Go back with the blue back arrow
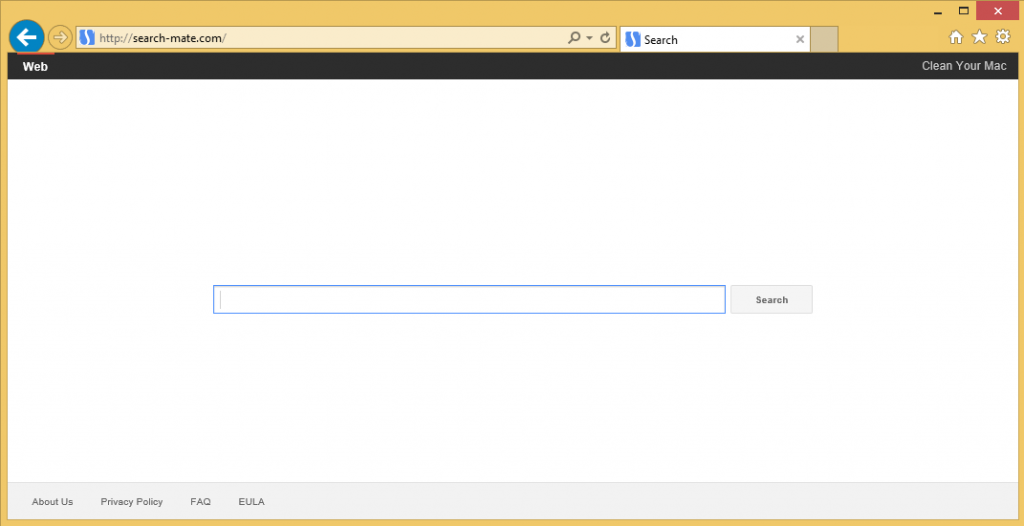 click(x=27, y=37)
